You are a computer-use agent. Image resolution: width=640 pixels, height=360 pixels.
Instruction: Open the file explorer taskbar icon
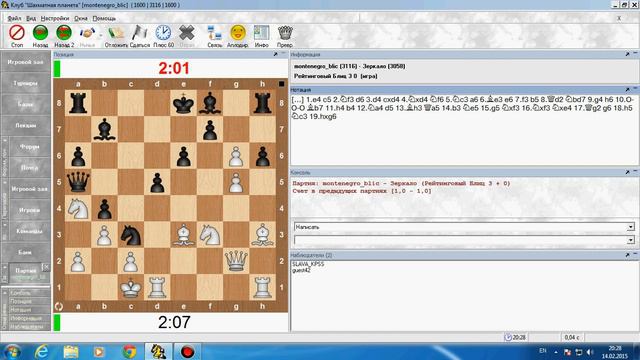coord(71,351)
